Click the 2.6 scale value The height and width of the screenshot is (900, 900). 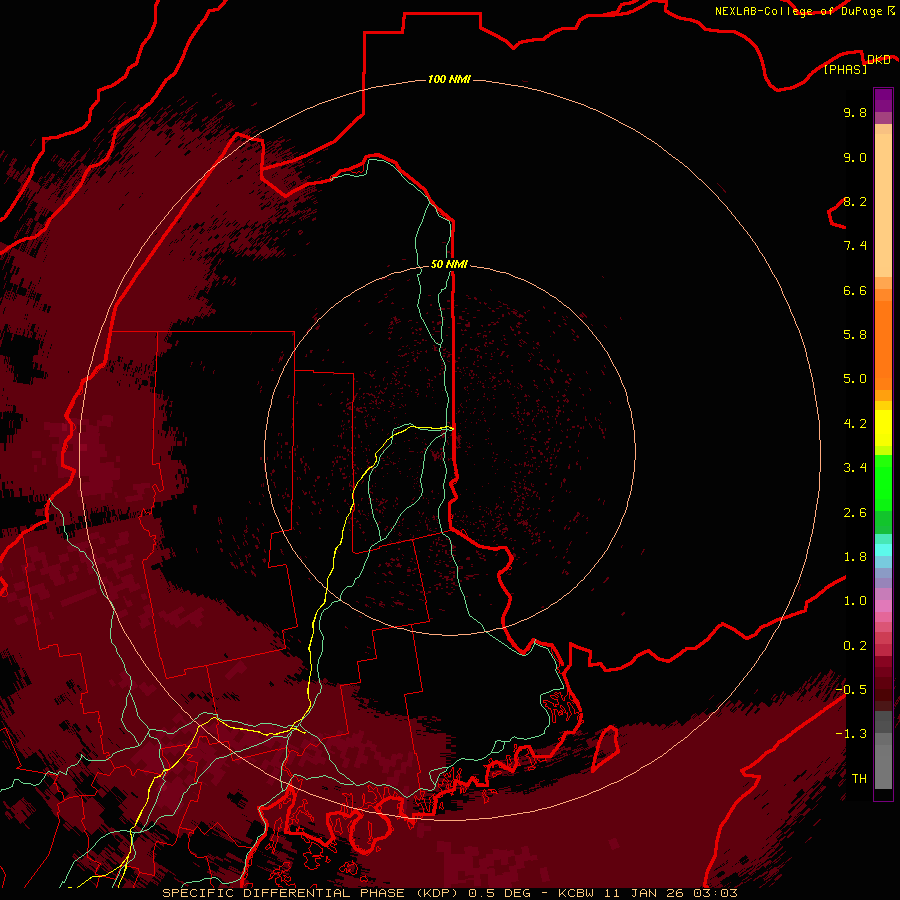click(x=855, y=513)
